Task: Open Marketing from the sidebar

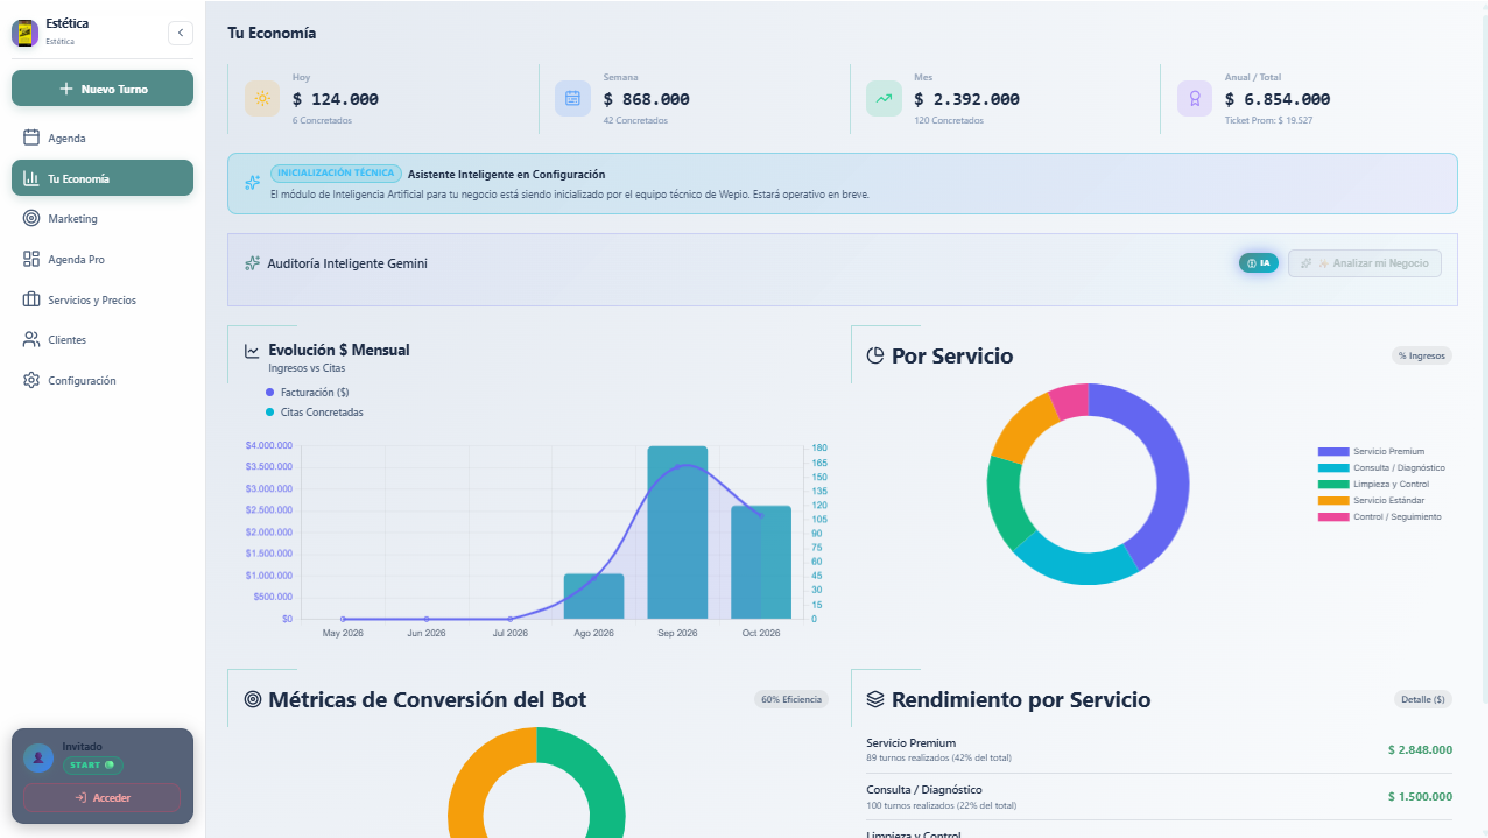Action: (x=102, y=219)
